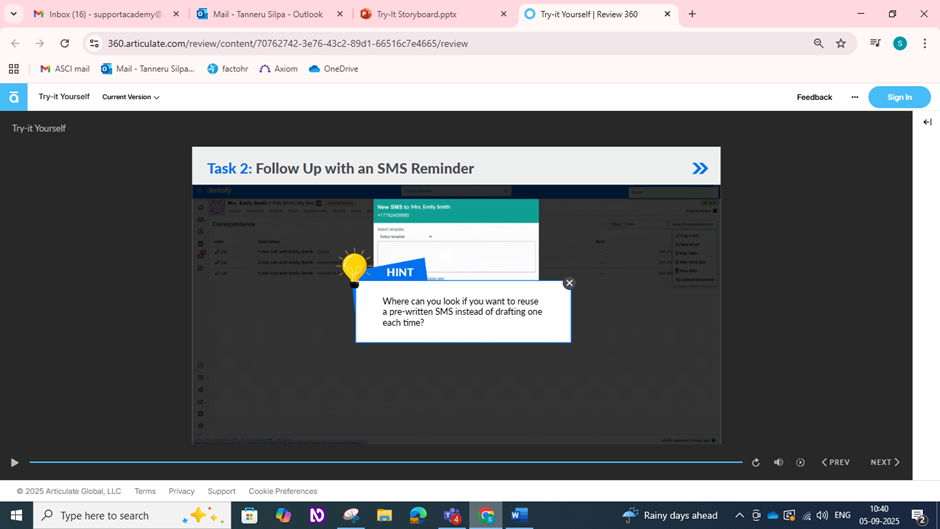
Task: Open the Cookie Preferences link
Action: point(283,491)
